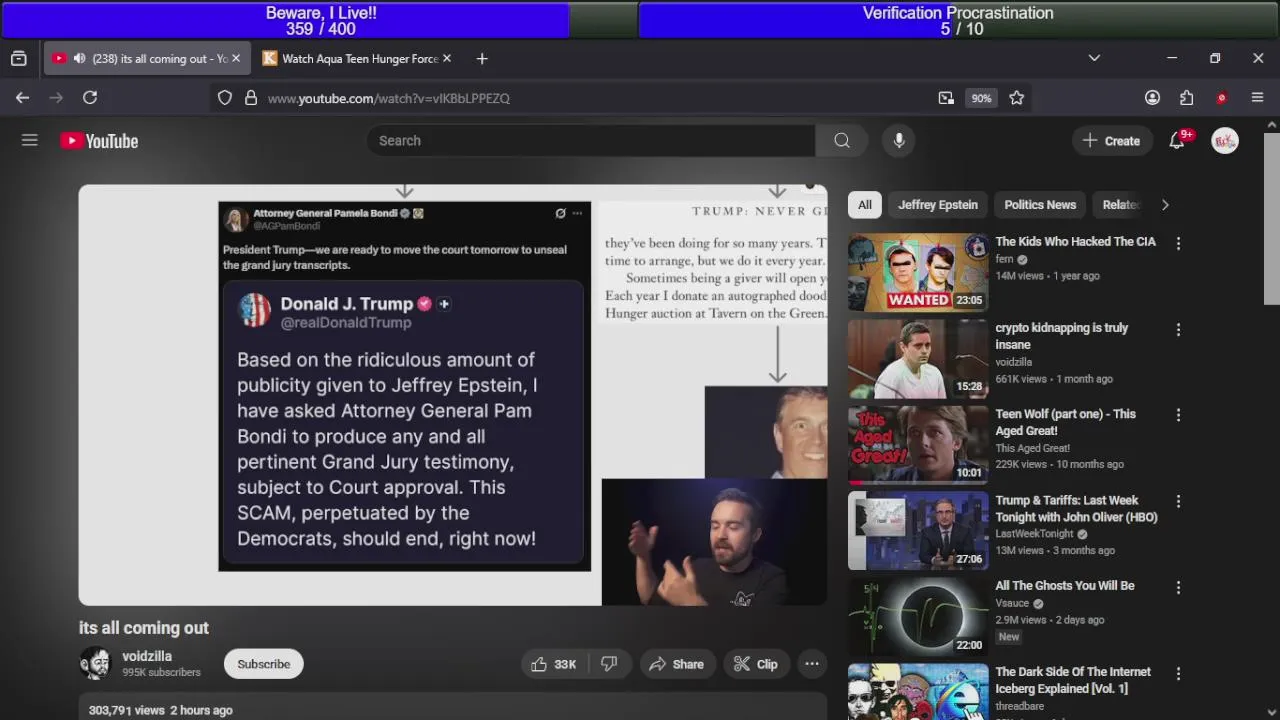
Task: Toggle picture-in-picture from address bar
Action: [946, 98]
